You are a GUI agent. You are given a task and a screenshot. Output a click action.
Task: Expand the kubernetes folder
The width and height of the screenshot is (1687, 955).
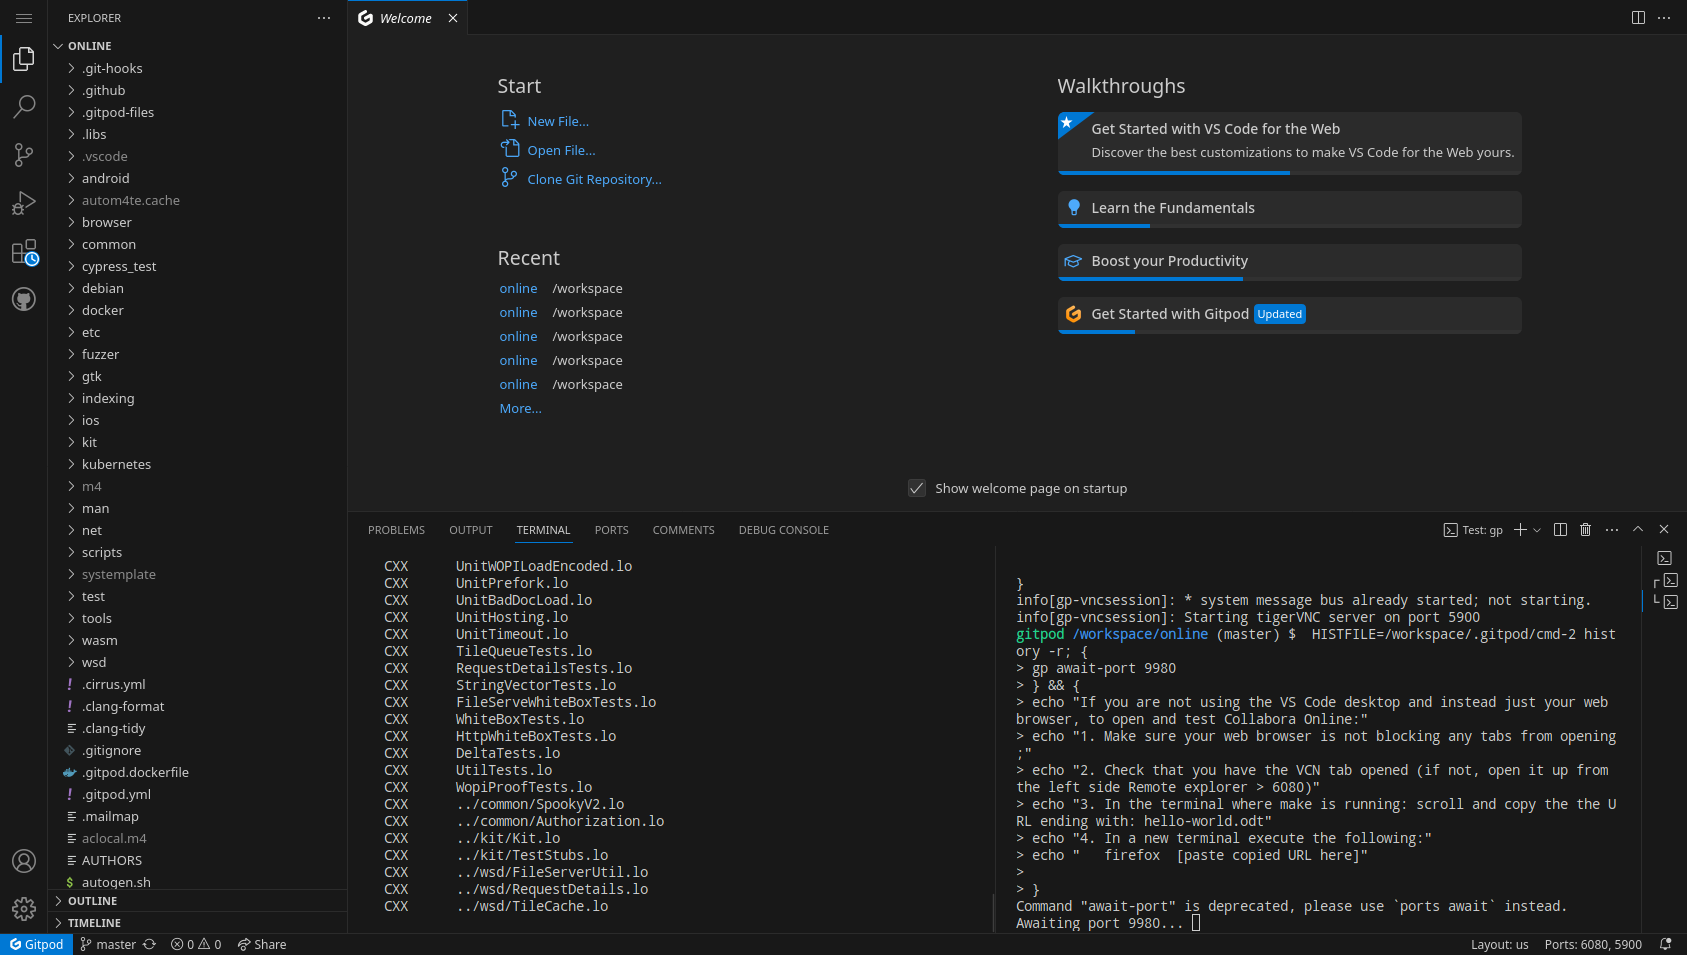coord(198,464)
